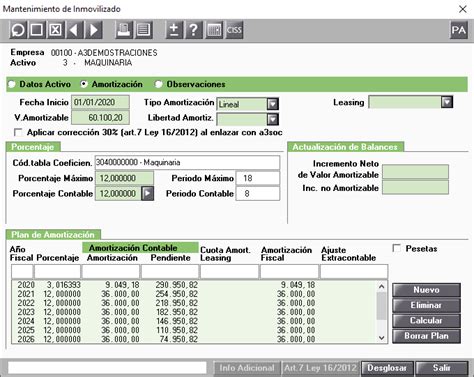The image size is (474, 377).
Task: Click the Ajuste Extracontable entry field
Action: click(x=354, y=272)
